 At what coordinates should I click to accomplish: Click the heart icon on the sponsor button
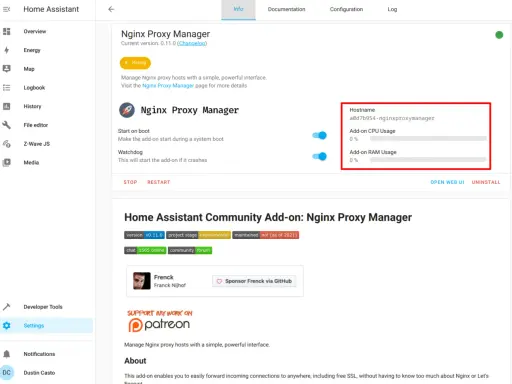point(219,281)
